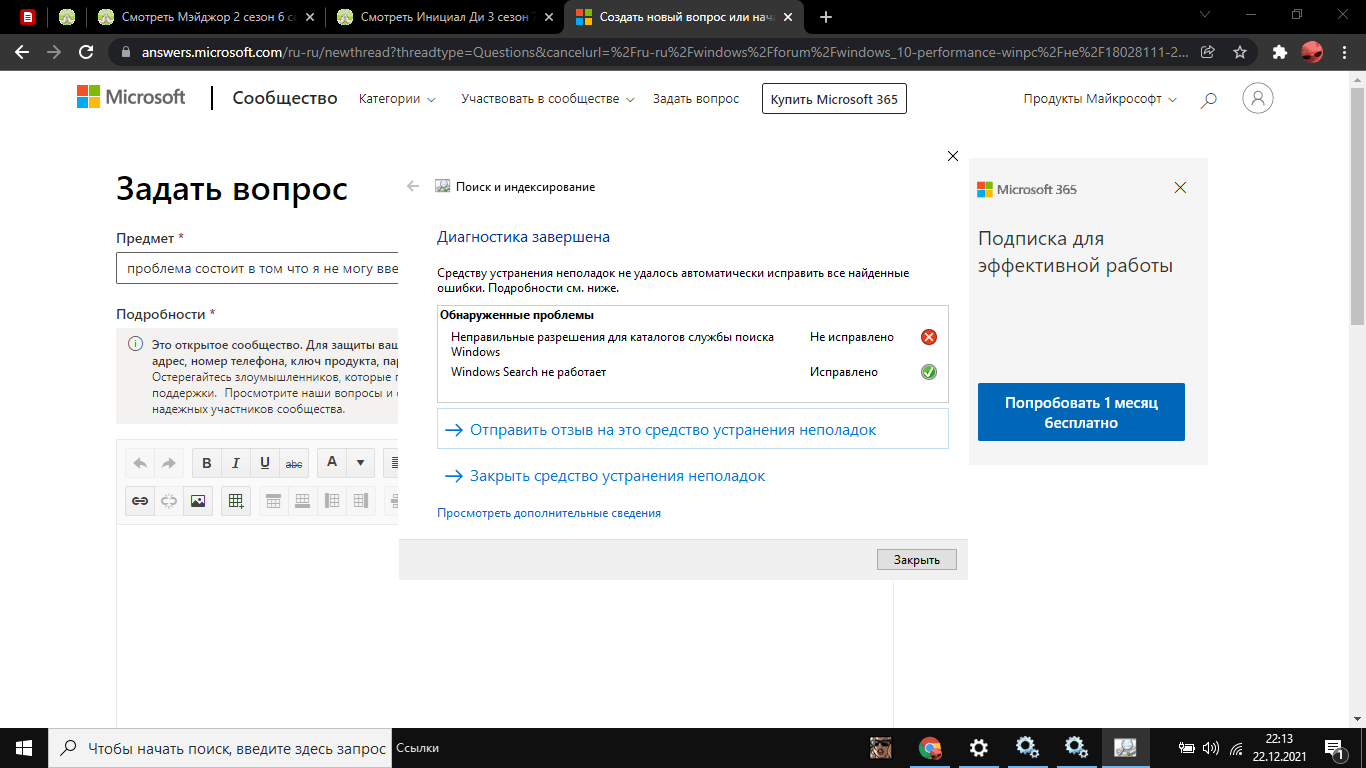The height and width of the screenshot is (768, 1366).
Task: Open Задать вопрос navigation item
Action: click(x=696, y=99)
